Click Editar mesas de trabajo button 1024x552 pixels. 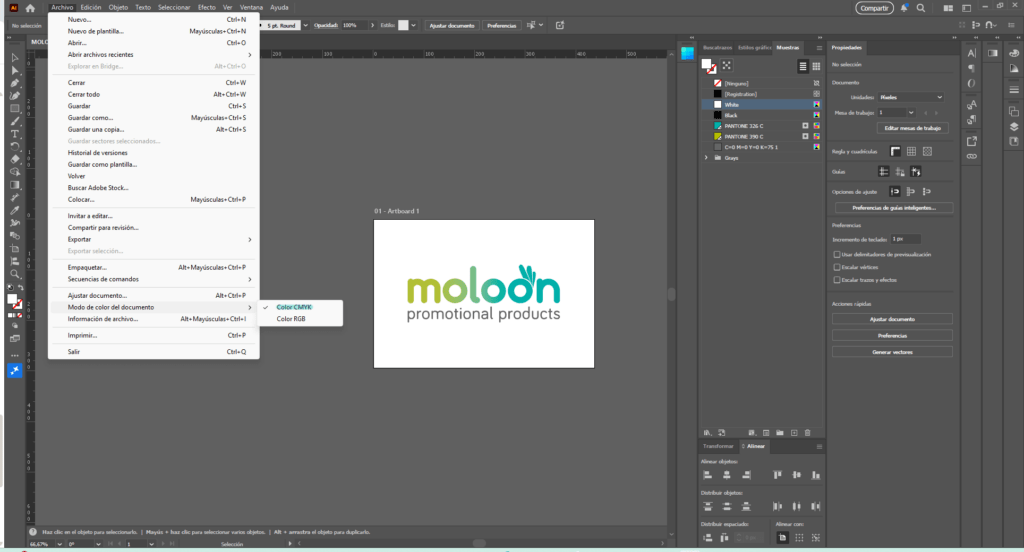[x=912, y=128]
